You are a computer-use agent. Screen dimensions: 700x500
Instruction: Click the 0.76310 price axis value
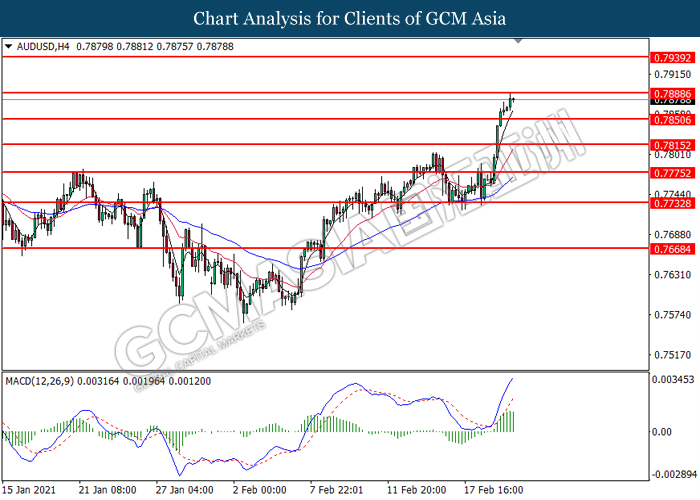click(672, 275)
